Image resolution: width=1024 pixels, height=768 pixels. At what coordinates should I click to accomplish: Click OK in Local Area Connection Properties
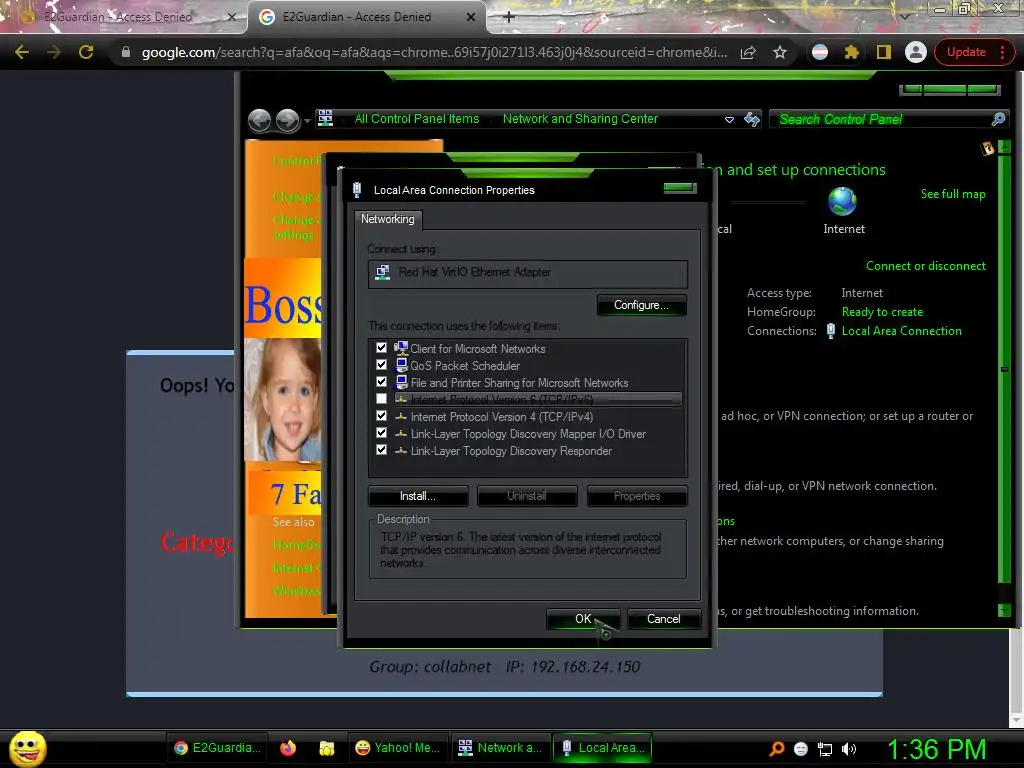click(583, 619)
